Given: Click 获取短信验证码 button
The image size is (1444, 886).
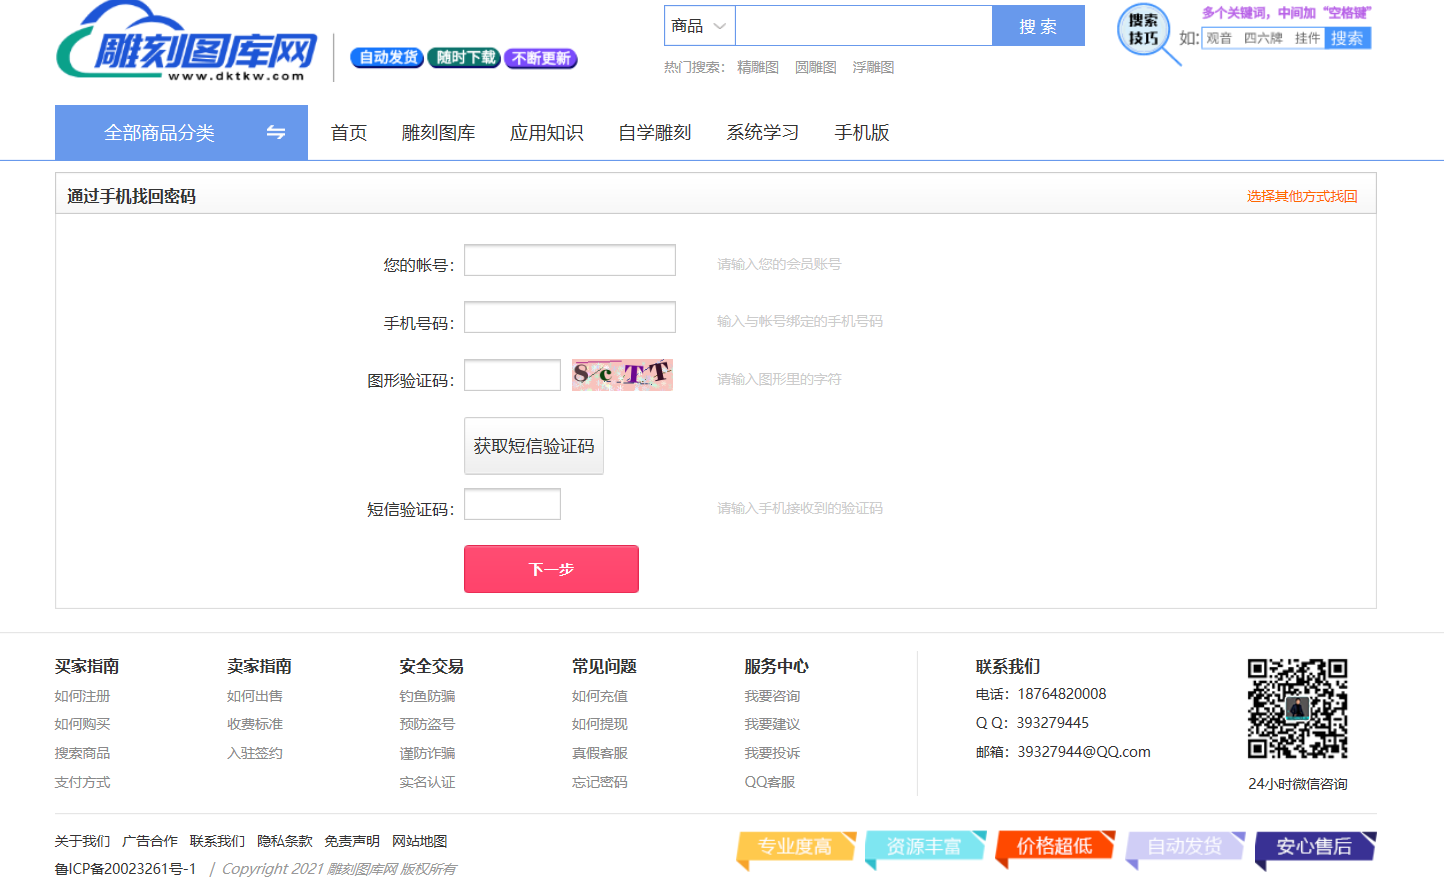Looking at the screenshot, I should point(534,446).
